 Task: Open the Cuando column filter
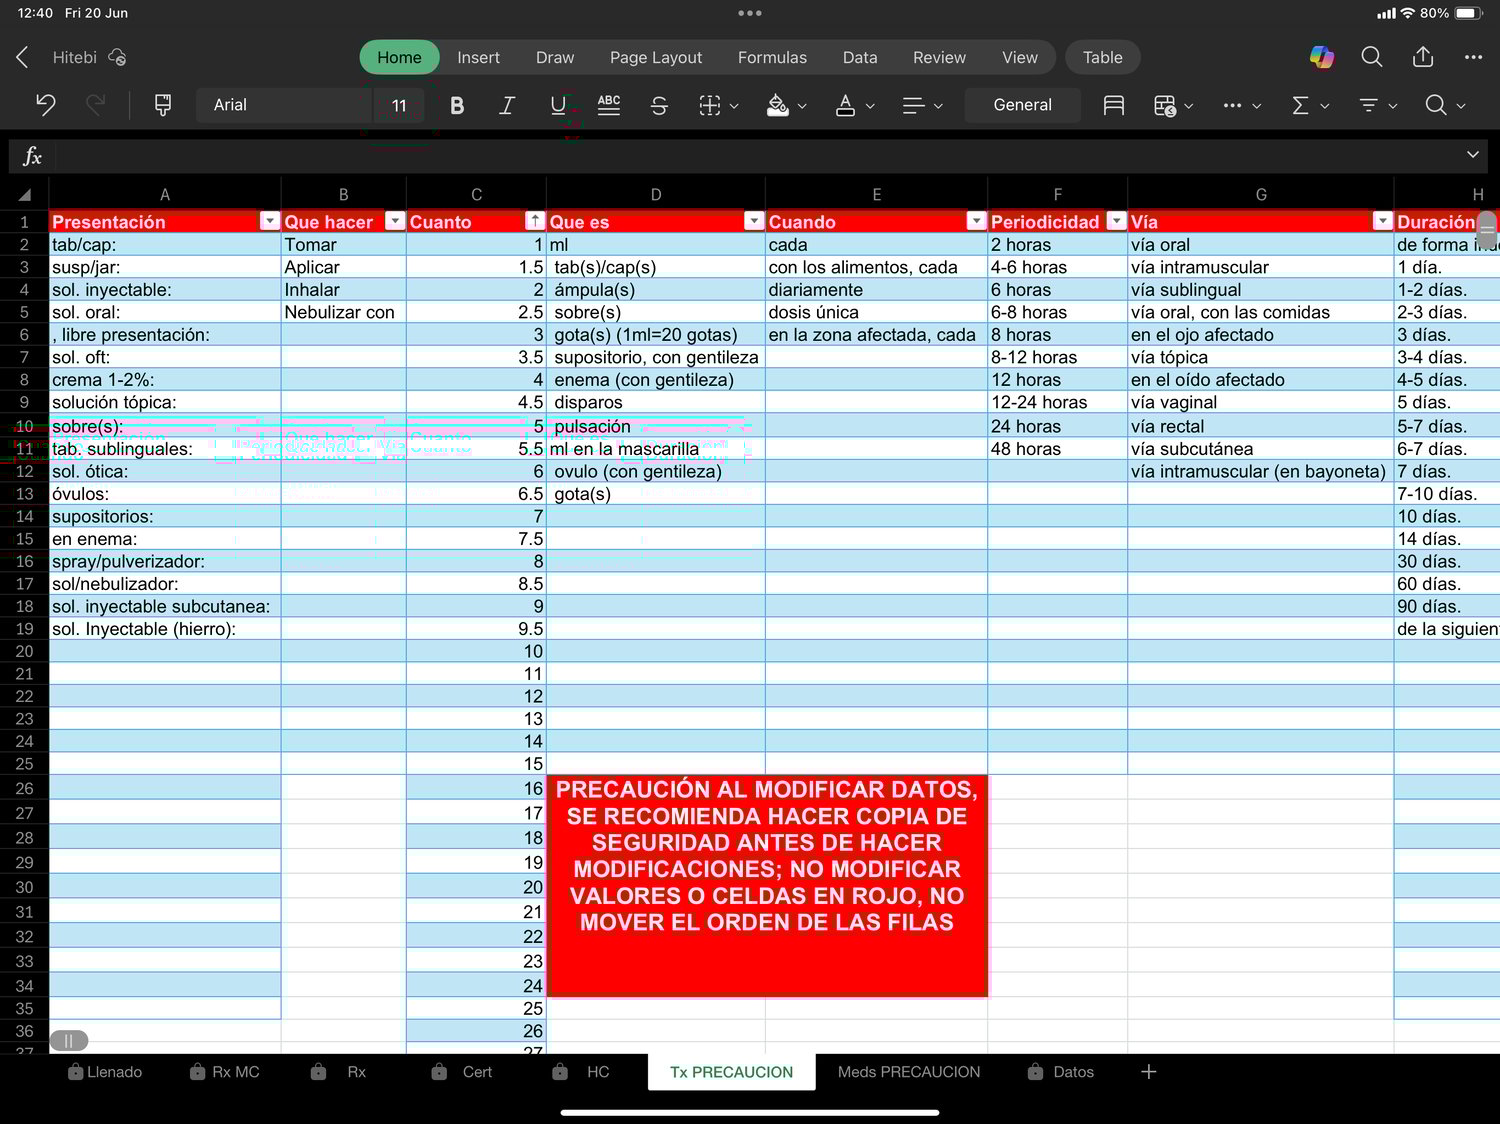pos(976,221)
